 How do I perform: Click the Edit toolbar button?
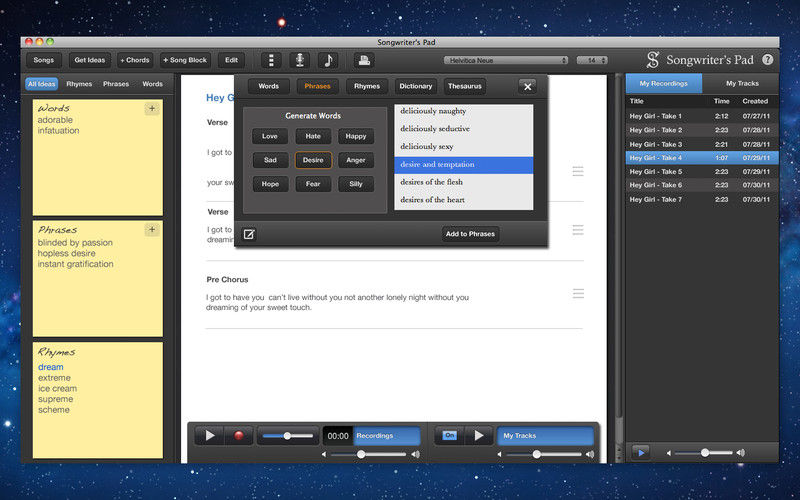pos(231,60)
